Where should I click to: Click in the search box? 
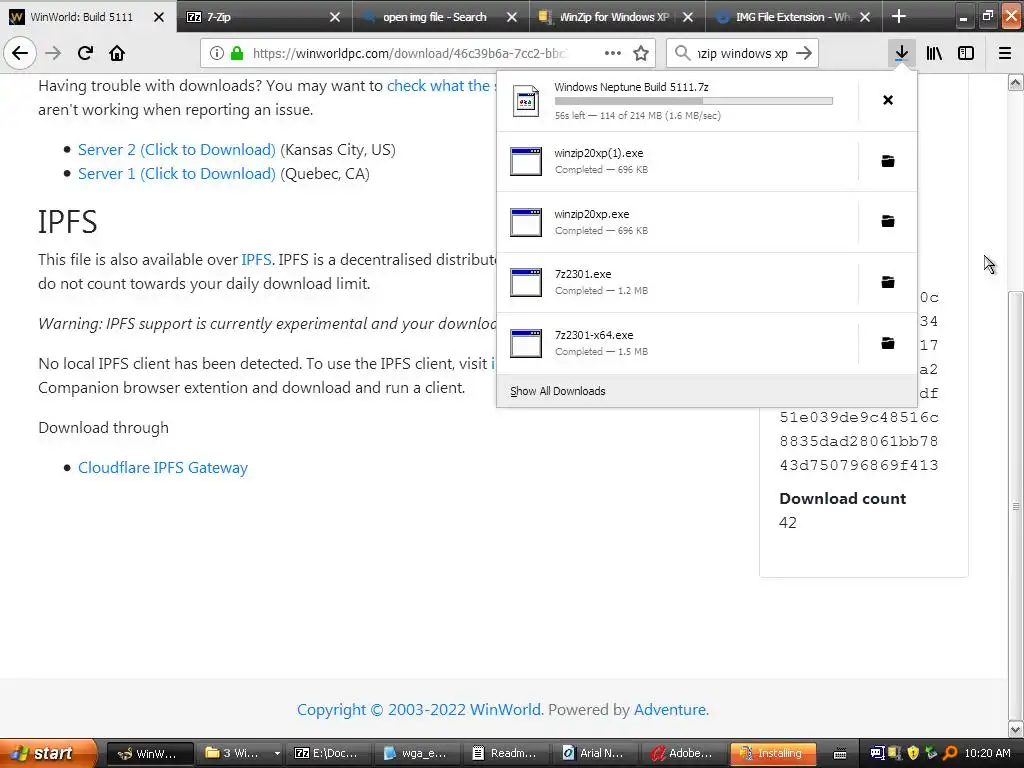[x=743, y=53]
